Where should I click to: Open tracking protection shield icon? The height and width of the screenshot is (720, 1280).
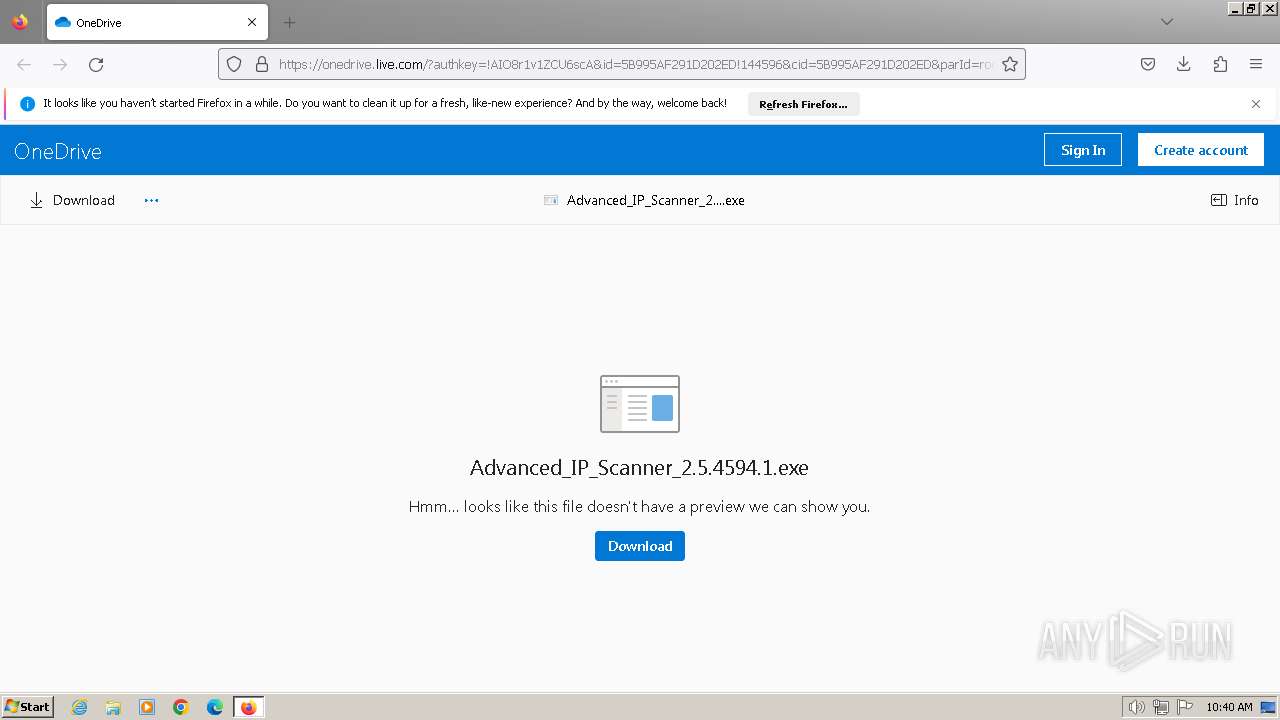point(234,64)
